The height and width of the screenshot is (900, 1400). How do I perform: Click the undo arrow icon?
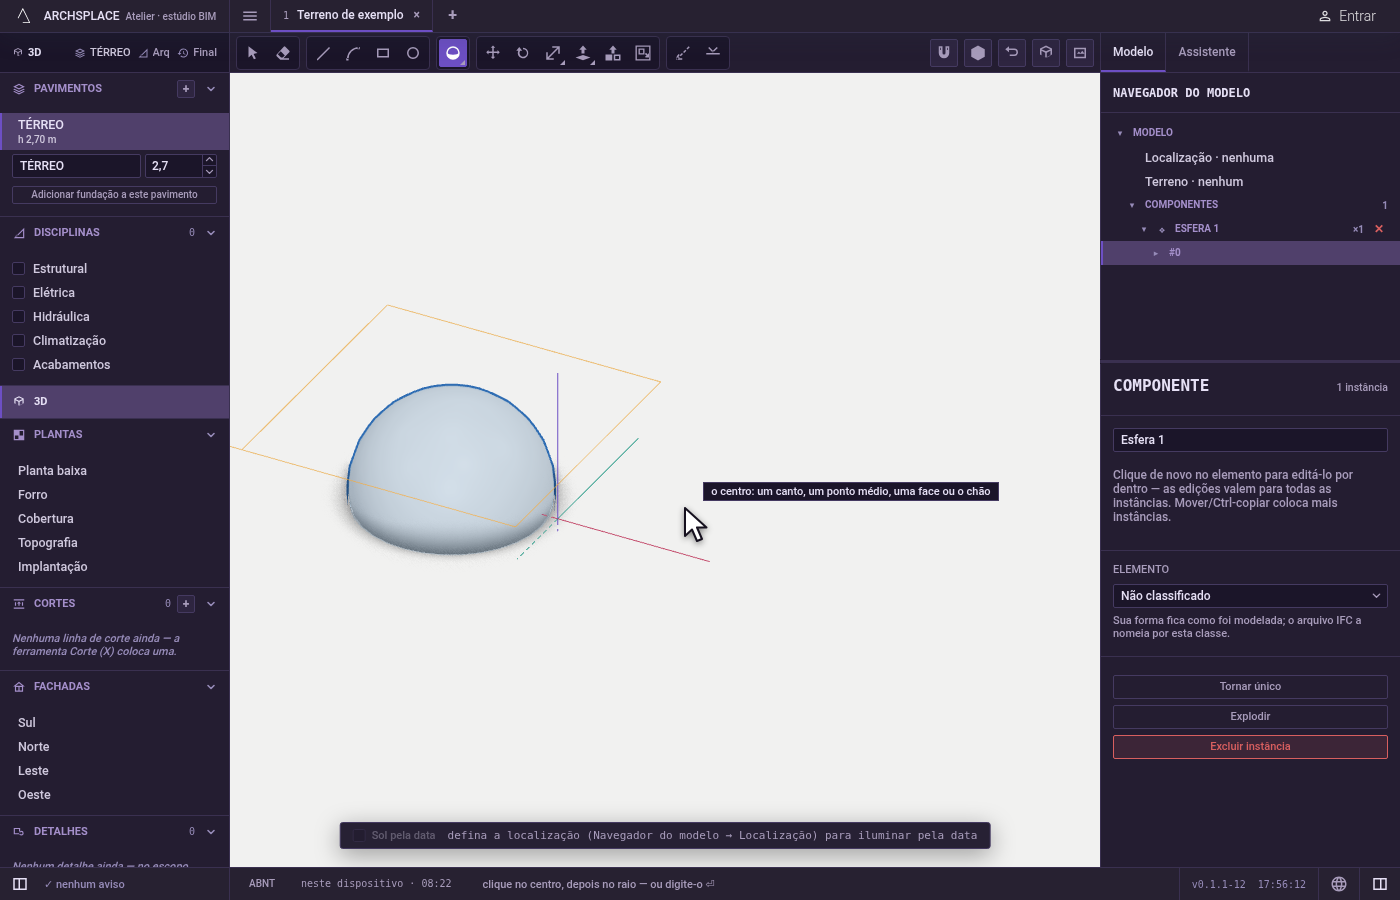point(1012,53)
